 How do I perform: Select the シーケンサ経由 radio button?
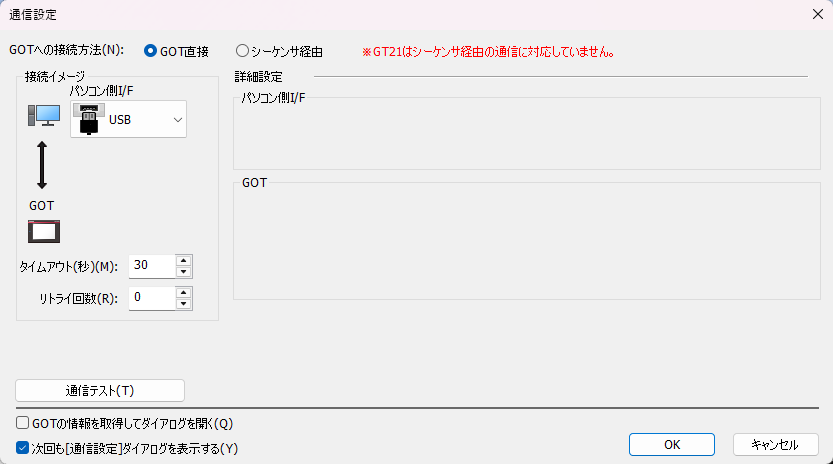242,51
